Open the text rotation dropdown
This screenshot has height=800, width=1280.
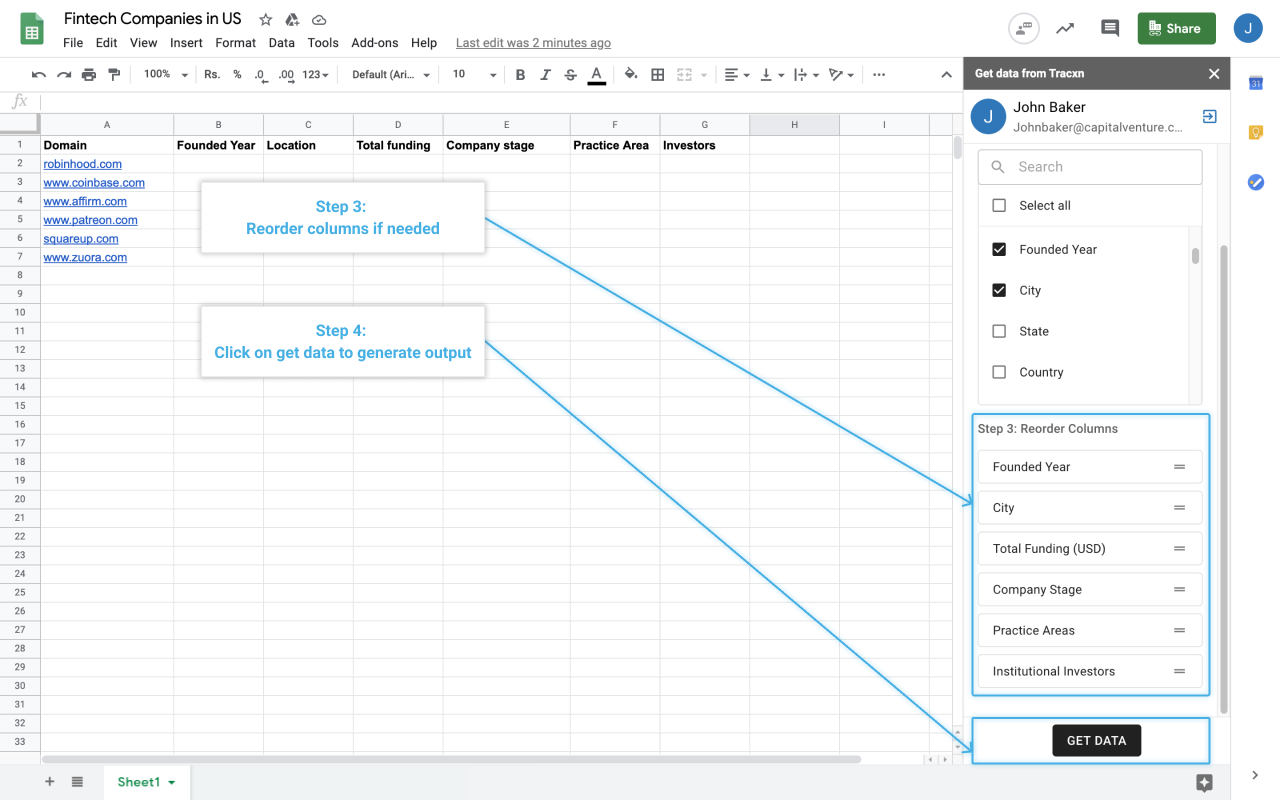coord(841,75)
